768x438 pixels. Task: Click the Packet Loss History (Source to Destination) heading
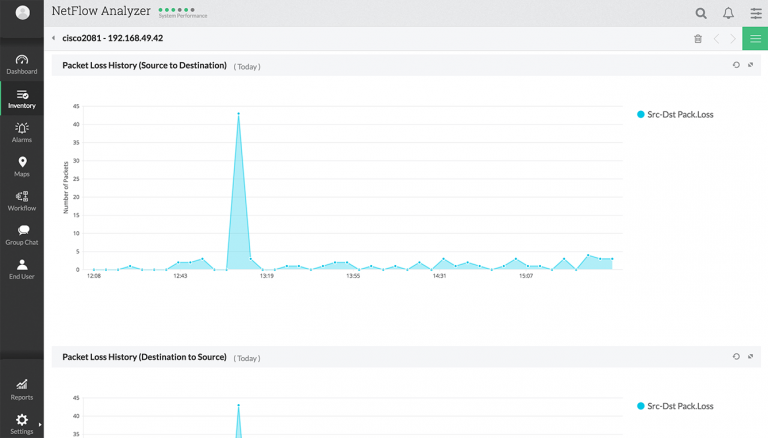[x=144, y=65]
